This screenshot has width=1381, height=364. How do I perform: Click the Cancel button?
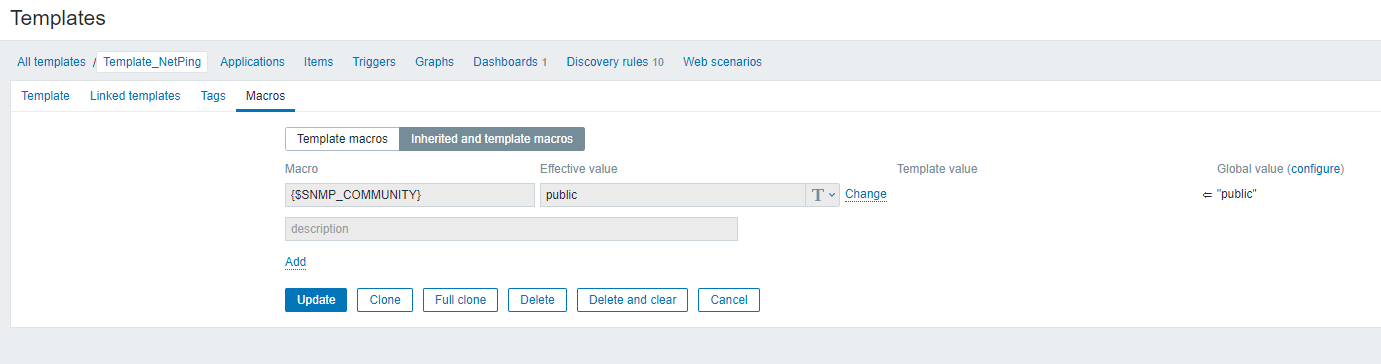click(729, 300)
